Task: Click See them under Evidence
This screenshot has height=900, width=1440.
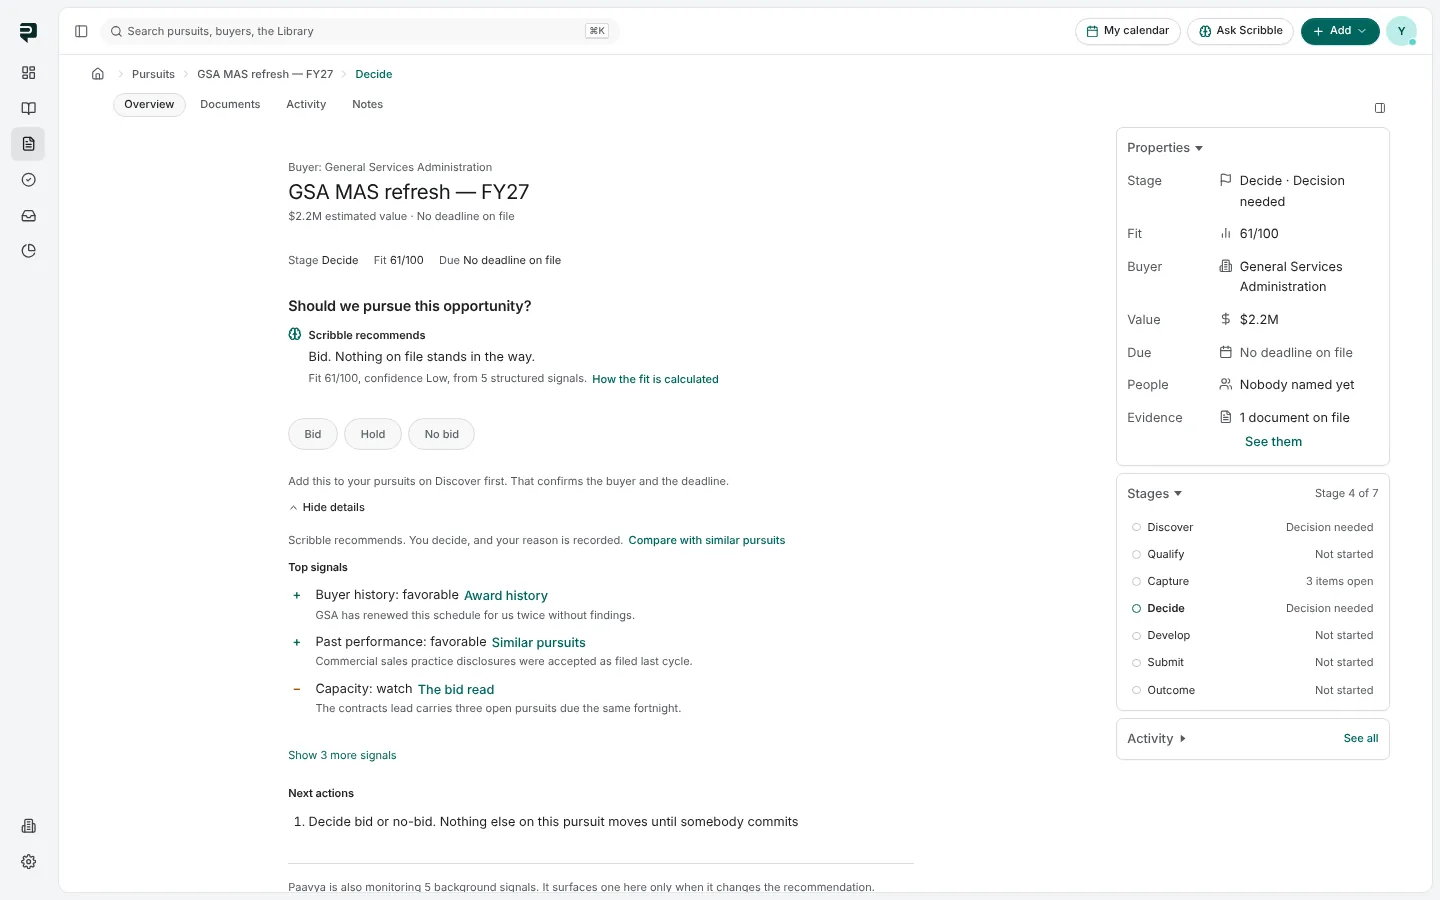Action: tap(1273, 442)
